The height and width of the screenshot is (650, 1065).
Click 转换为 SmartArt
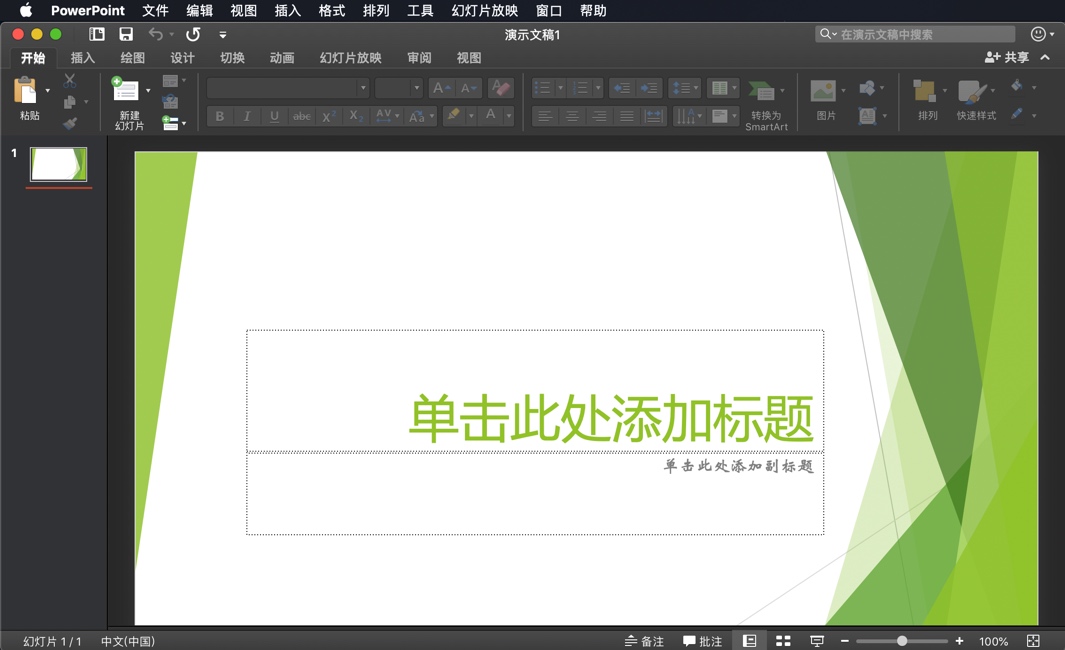[766, 100]
